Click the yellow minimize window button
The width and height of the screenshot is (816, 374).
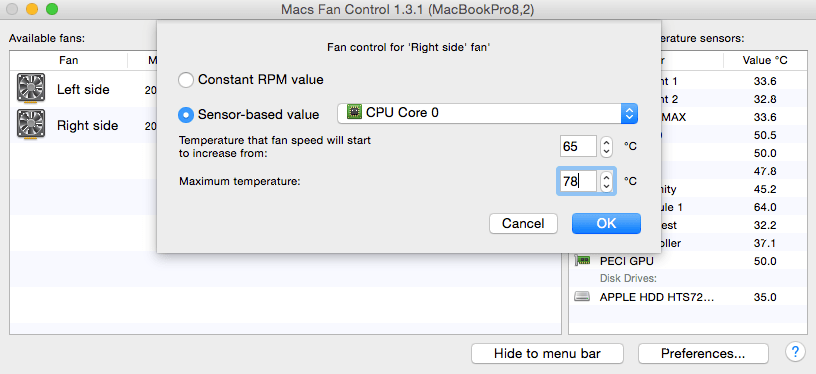click(x=32, y=9)
